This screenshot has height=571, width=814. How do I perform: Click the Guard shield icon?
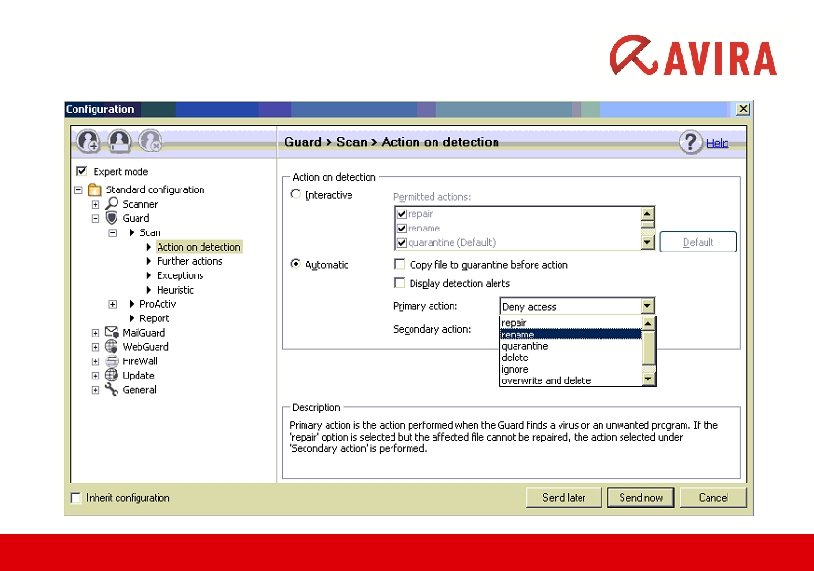click(x=112, y=218)
